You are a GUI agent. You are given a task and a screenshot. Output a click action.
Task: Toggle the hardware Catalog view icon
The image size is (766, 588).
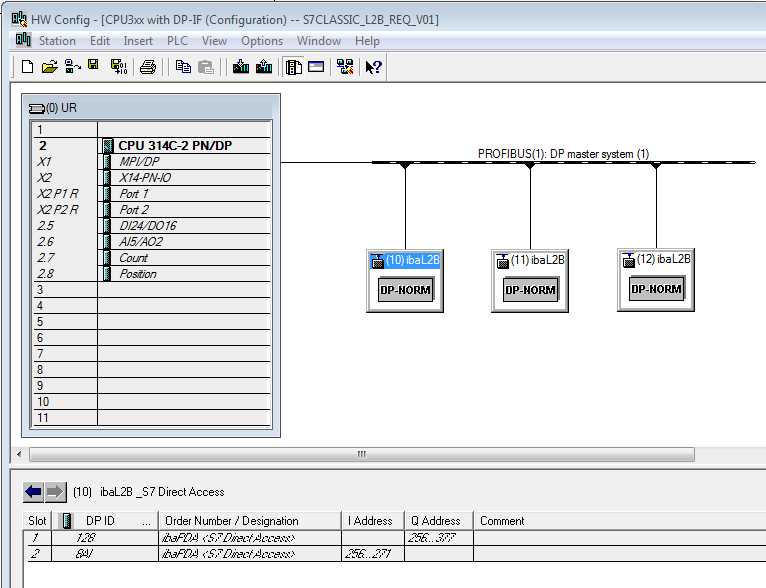tap(294, 67)
